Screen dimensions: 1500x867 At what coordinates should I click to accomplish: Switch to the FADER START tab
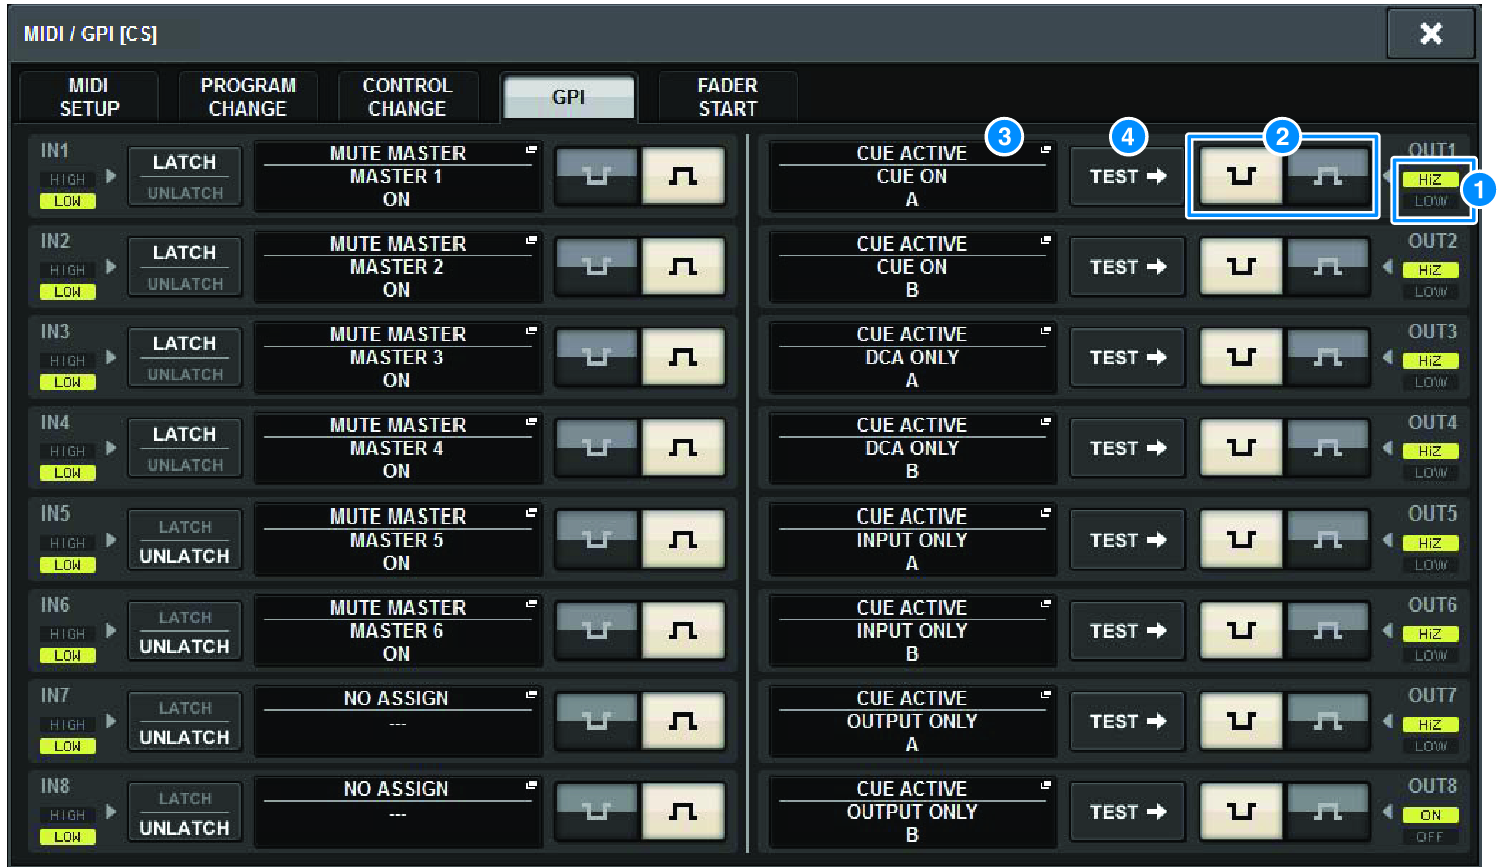pyautogui.click(x=727, y=97)
